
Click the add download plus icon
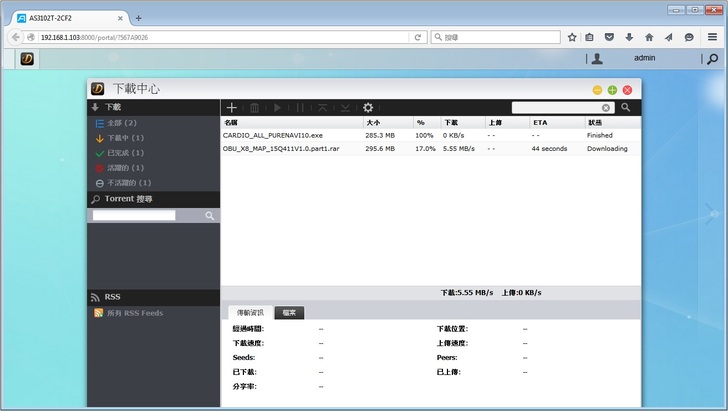click(x=232, y=107)
